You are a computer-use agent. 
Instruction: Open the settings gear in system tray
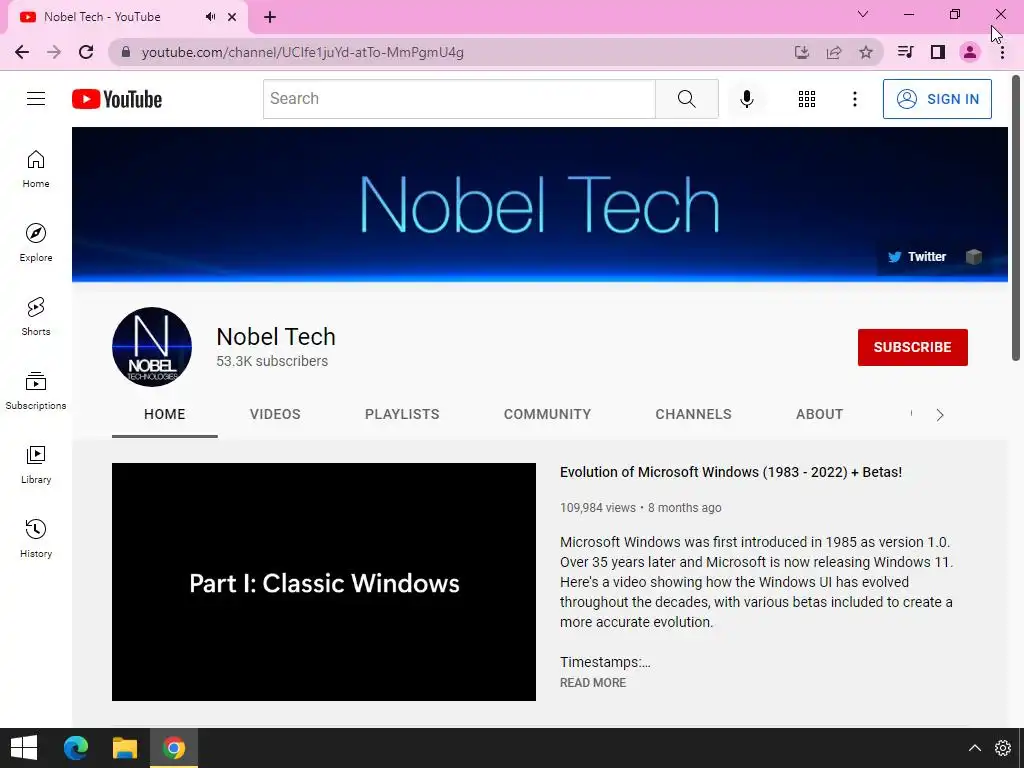1002,748
